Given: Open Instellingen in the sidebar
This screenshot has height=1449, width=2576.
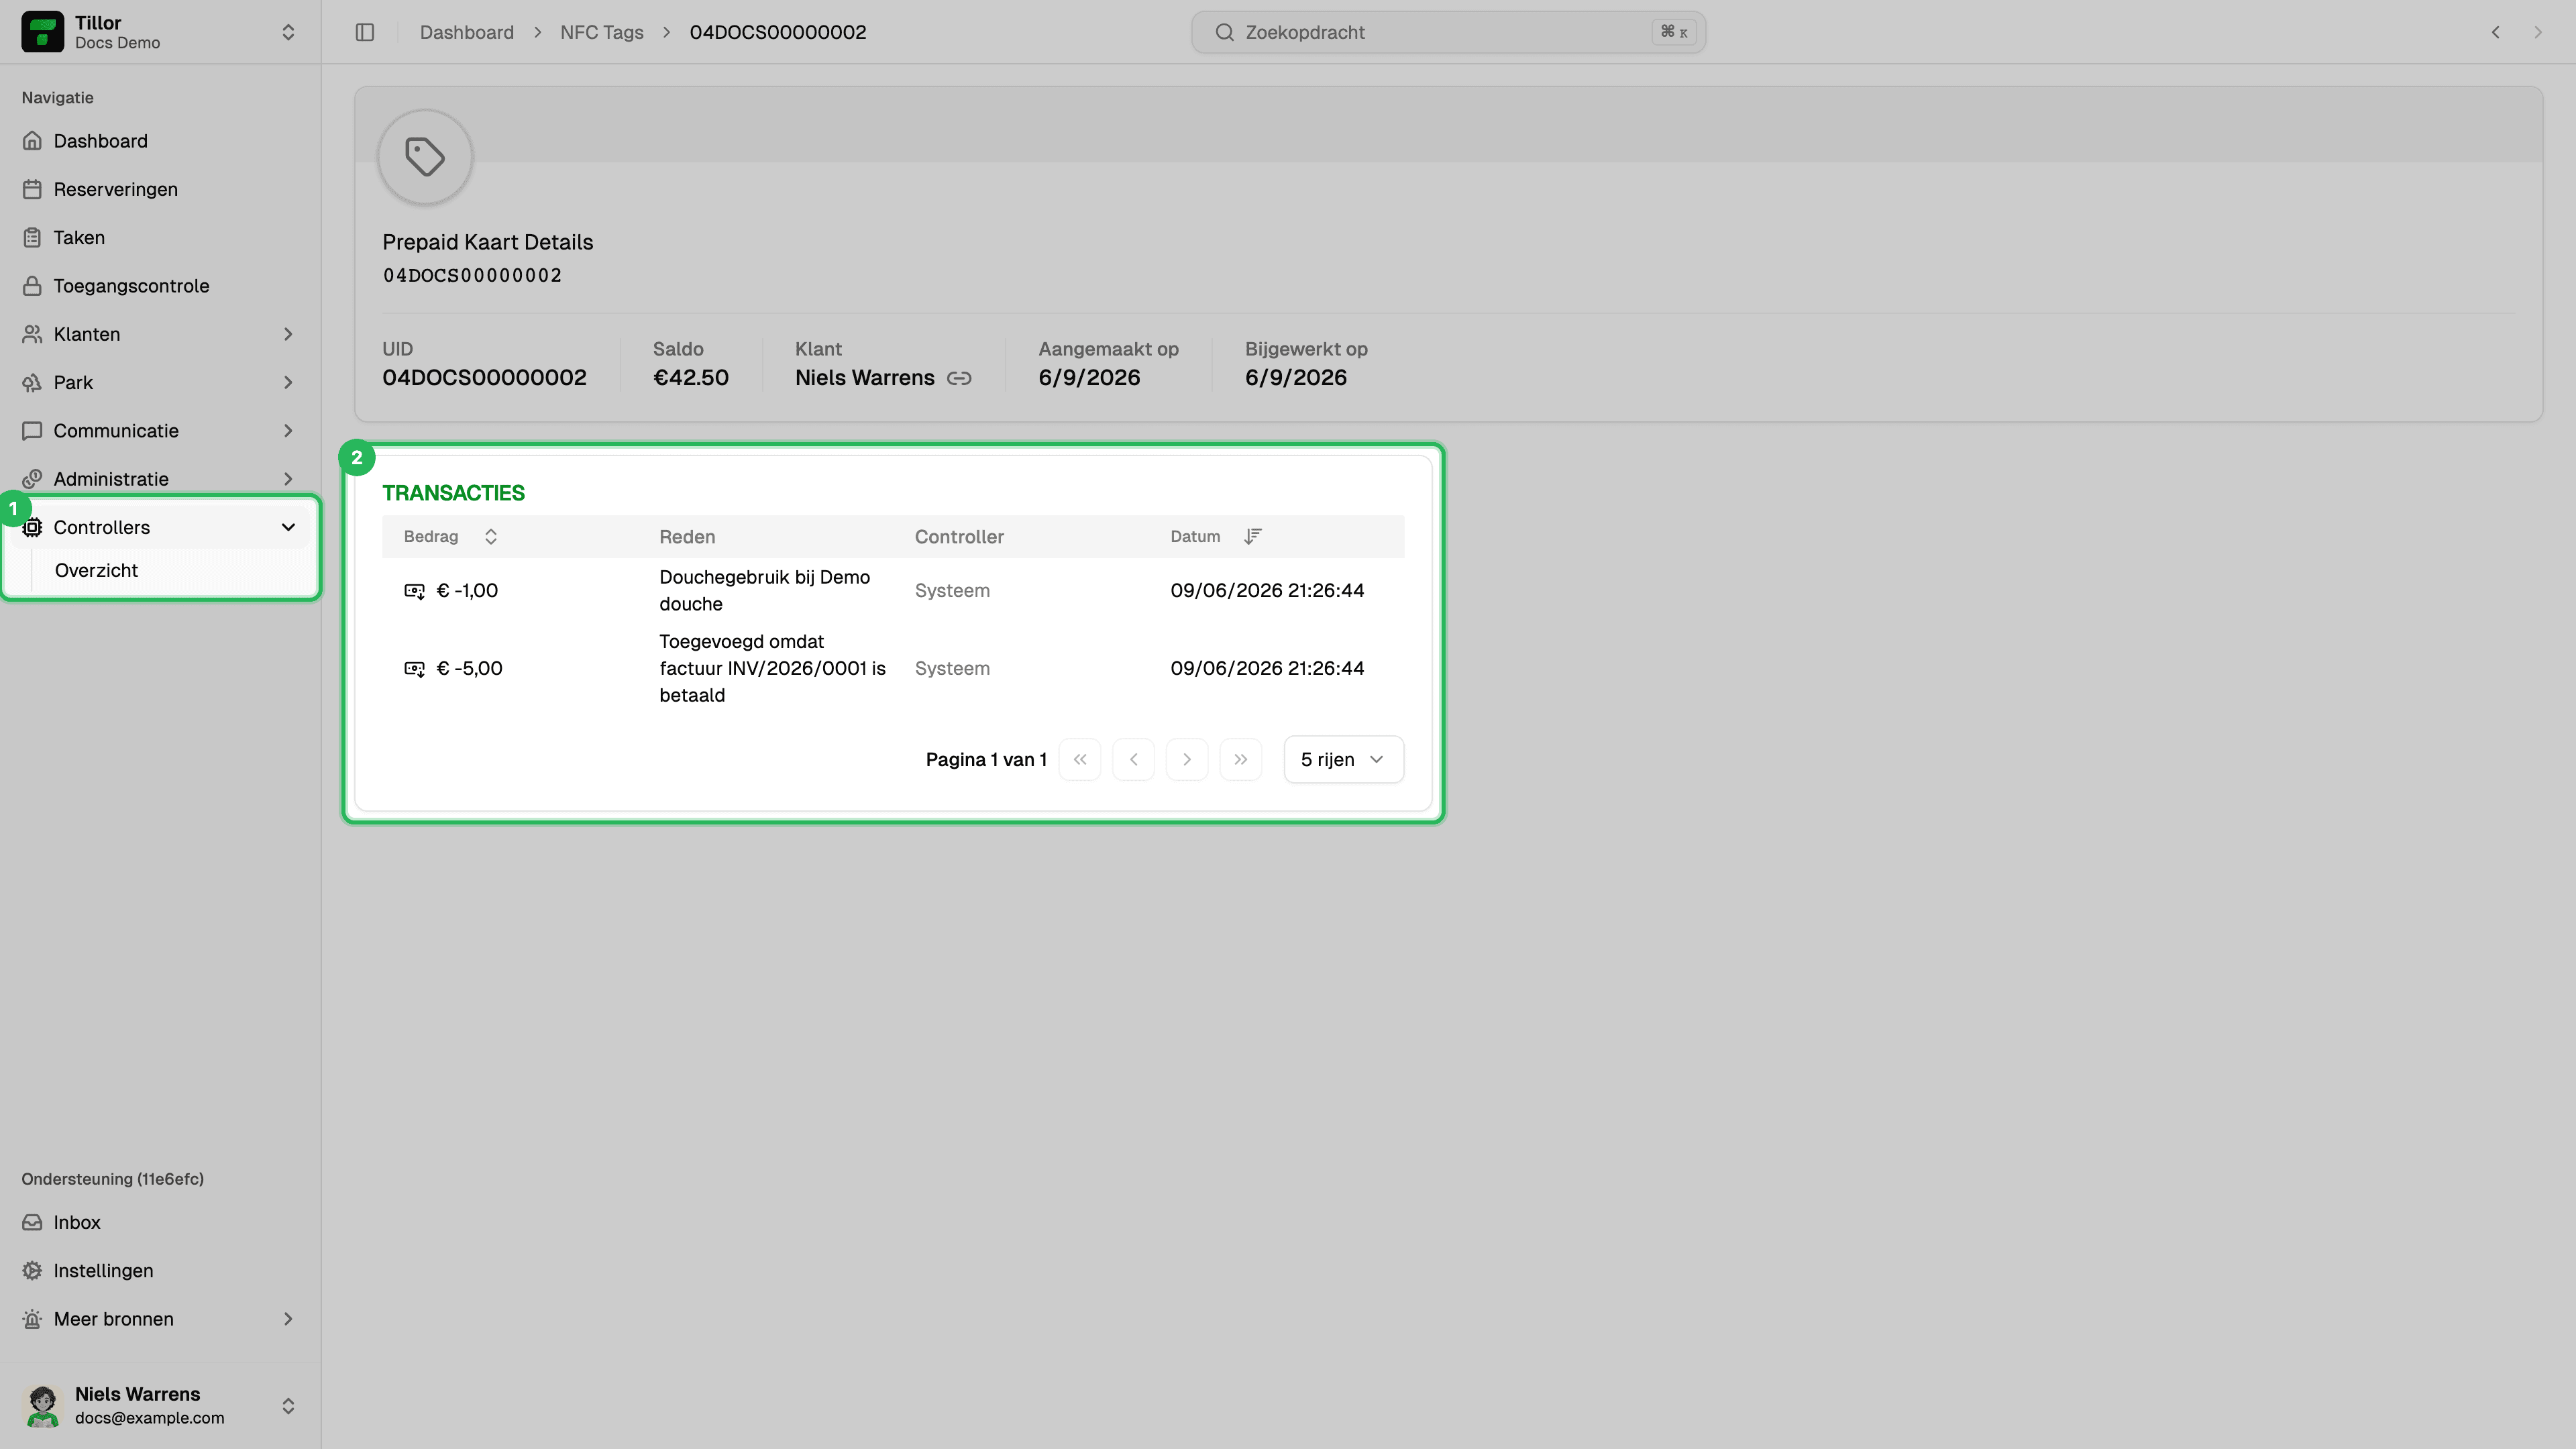Looking at the screenshot, I should pos(160,1271).
